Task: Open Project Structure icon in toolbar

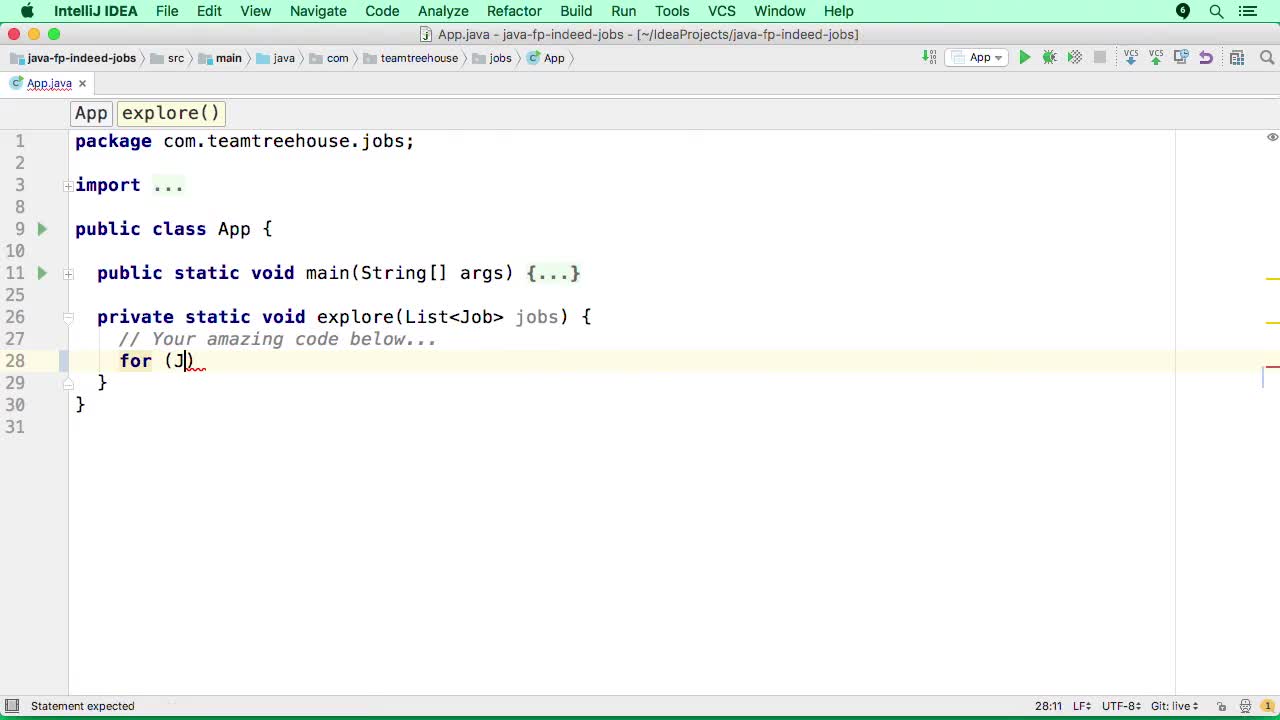Action: (1237, 58)
